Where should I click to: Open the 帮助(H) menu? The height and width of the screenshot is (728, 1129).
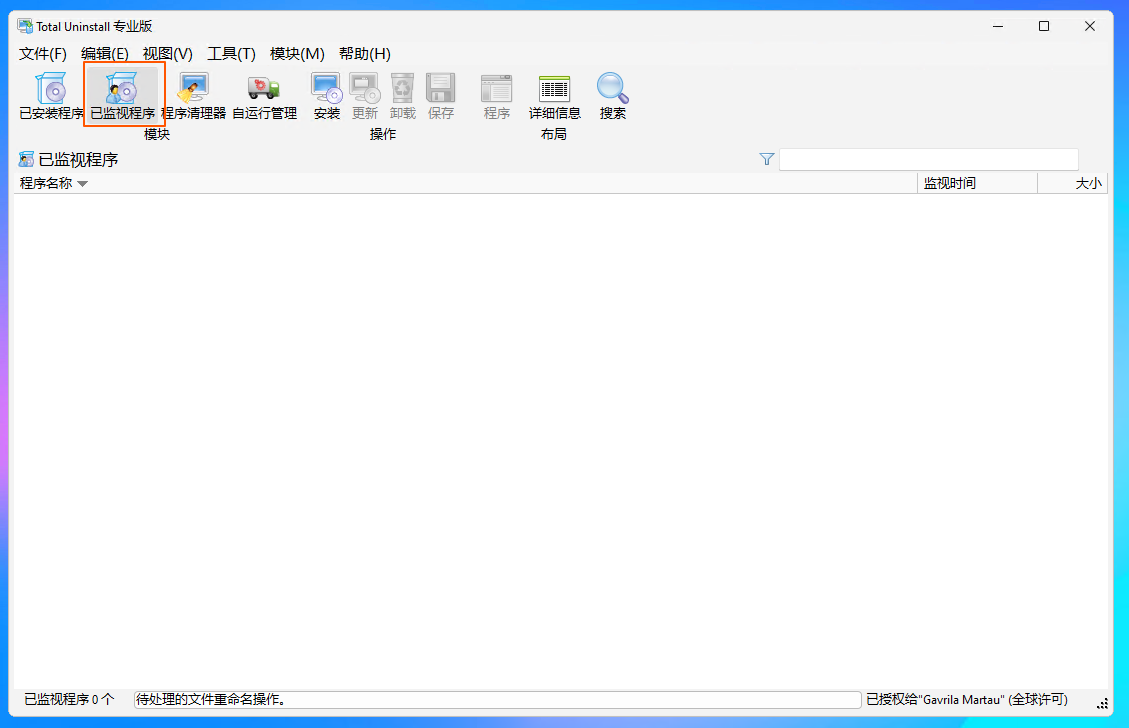364,54
